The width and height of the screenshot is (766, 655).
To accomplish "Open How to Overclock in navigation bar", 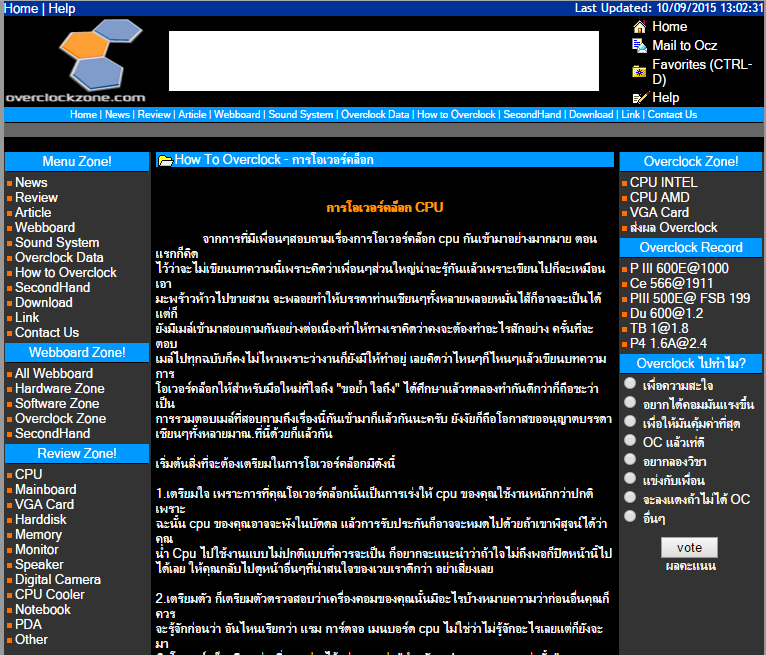I will point(456,114).
